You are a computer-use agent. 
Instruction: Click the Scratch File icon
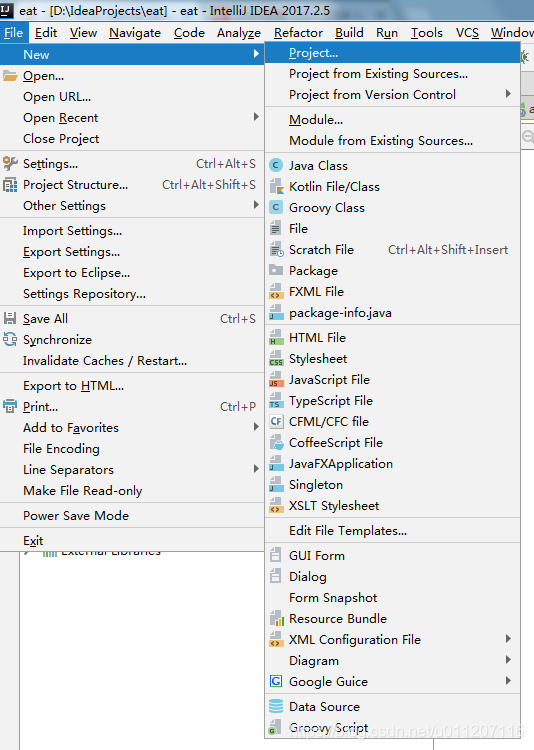tap(276, 250)
